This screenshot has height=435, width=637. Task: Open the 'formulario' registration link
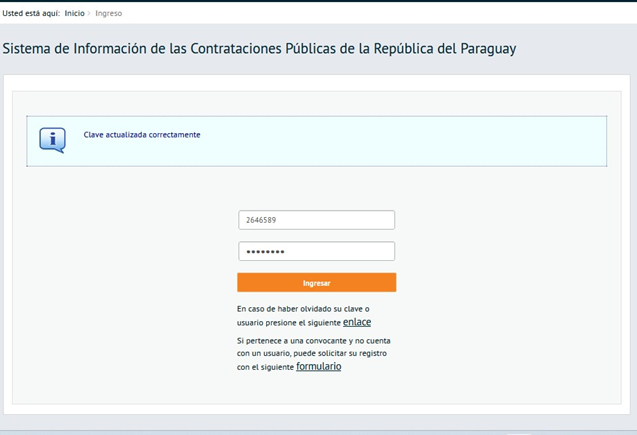(318, 366)
